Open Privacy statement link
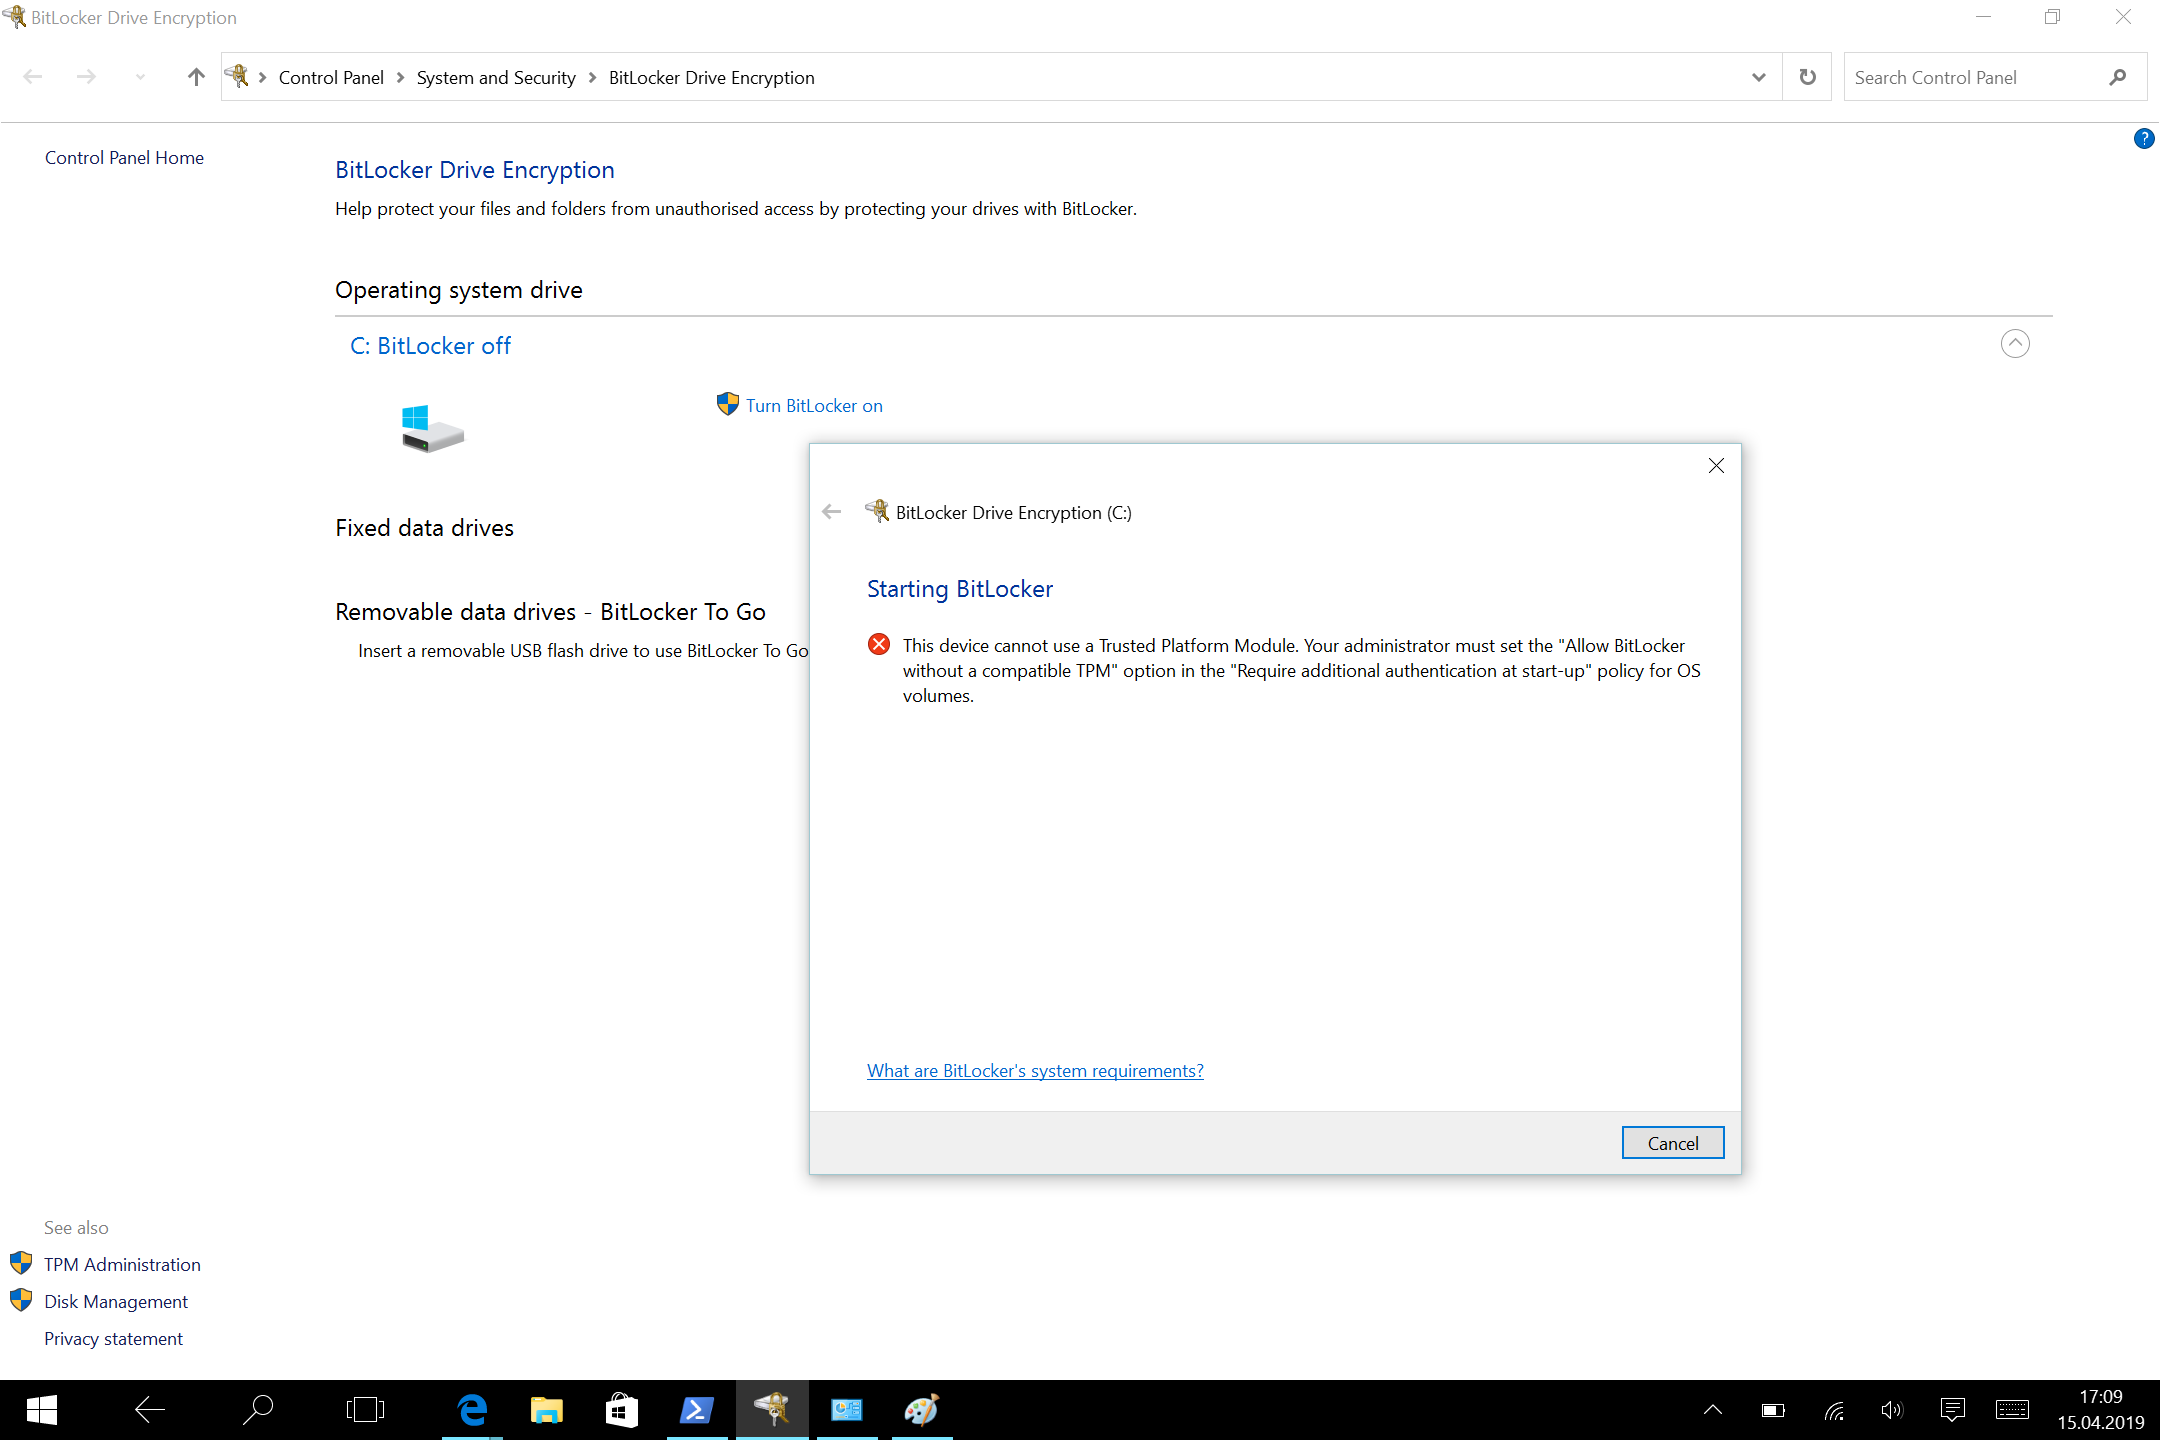 click(113, 1339)
